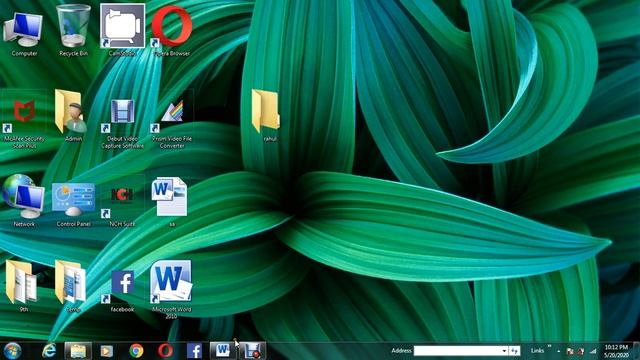
Task: Select the Word document named ss
Action: (x=170, y=202)
